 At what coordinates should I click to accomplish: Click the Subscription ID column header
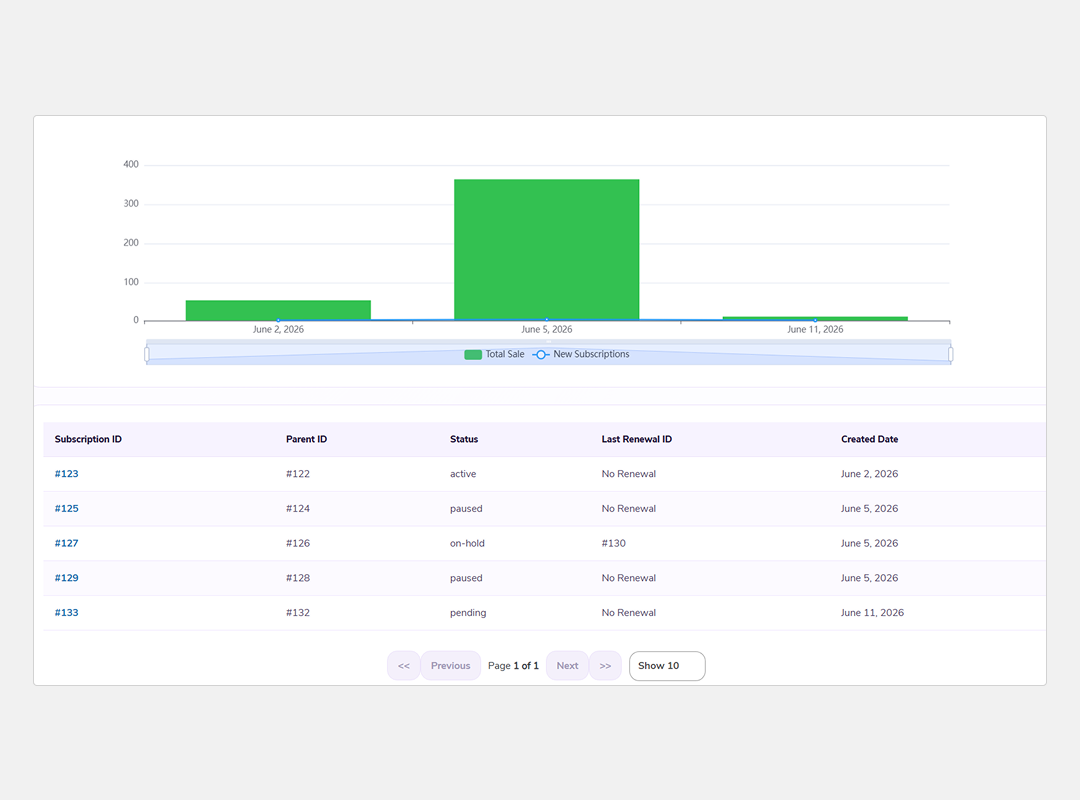pyautogui.click(x=88, y=440)
